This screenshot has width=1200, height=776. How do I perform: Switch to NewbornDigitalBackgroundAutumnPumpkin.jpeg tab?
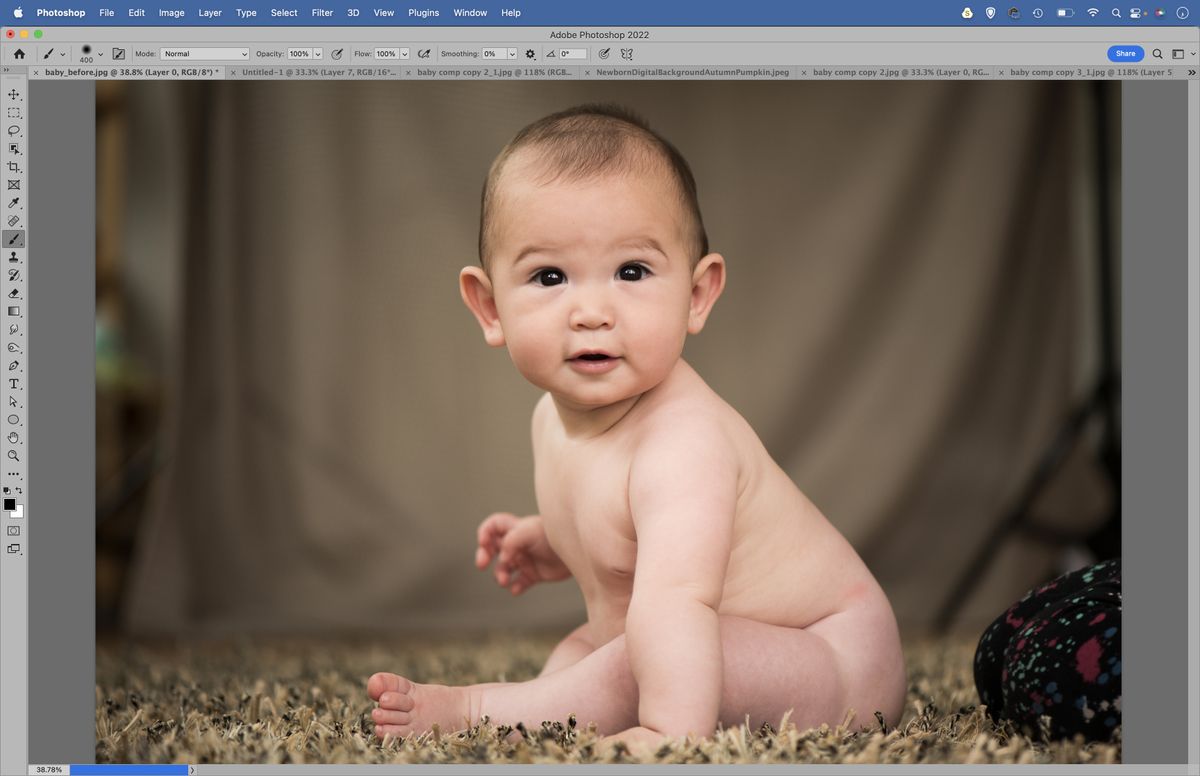(692, 72)
